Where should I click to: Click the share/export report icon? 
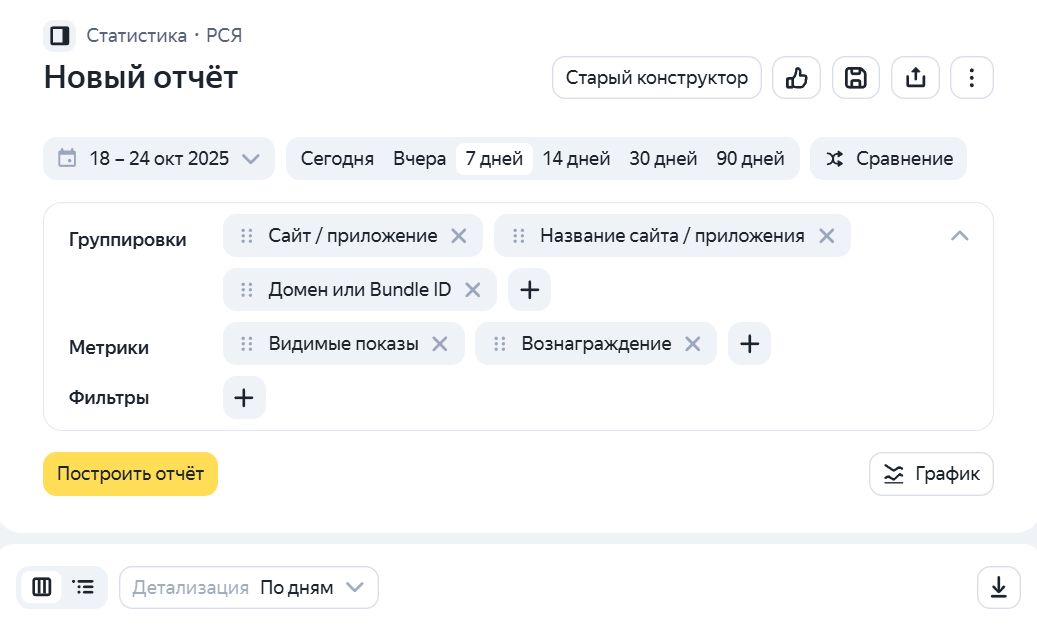coord(915,78)
